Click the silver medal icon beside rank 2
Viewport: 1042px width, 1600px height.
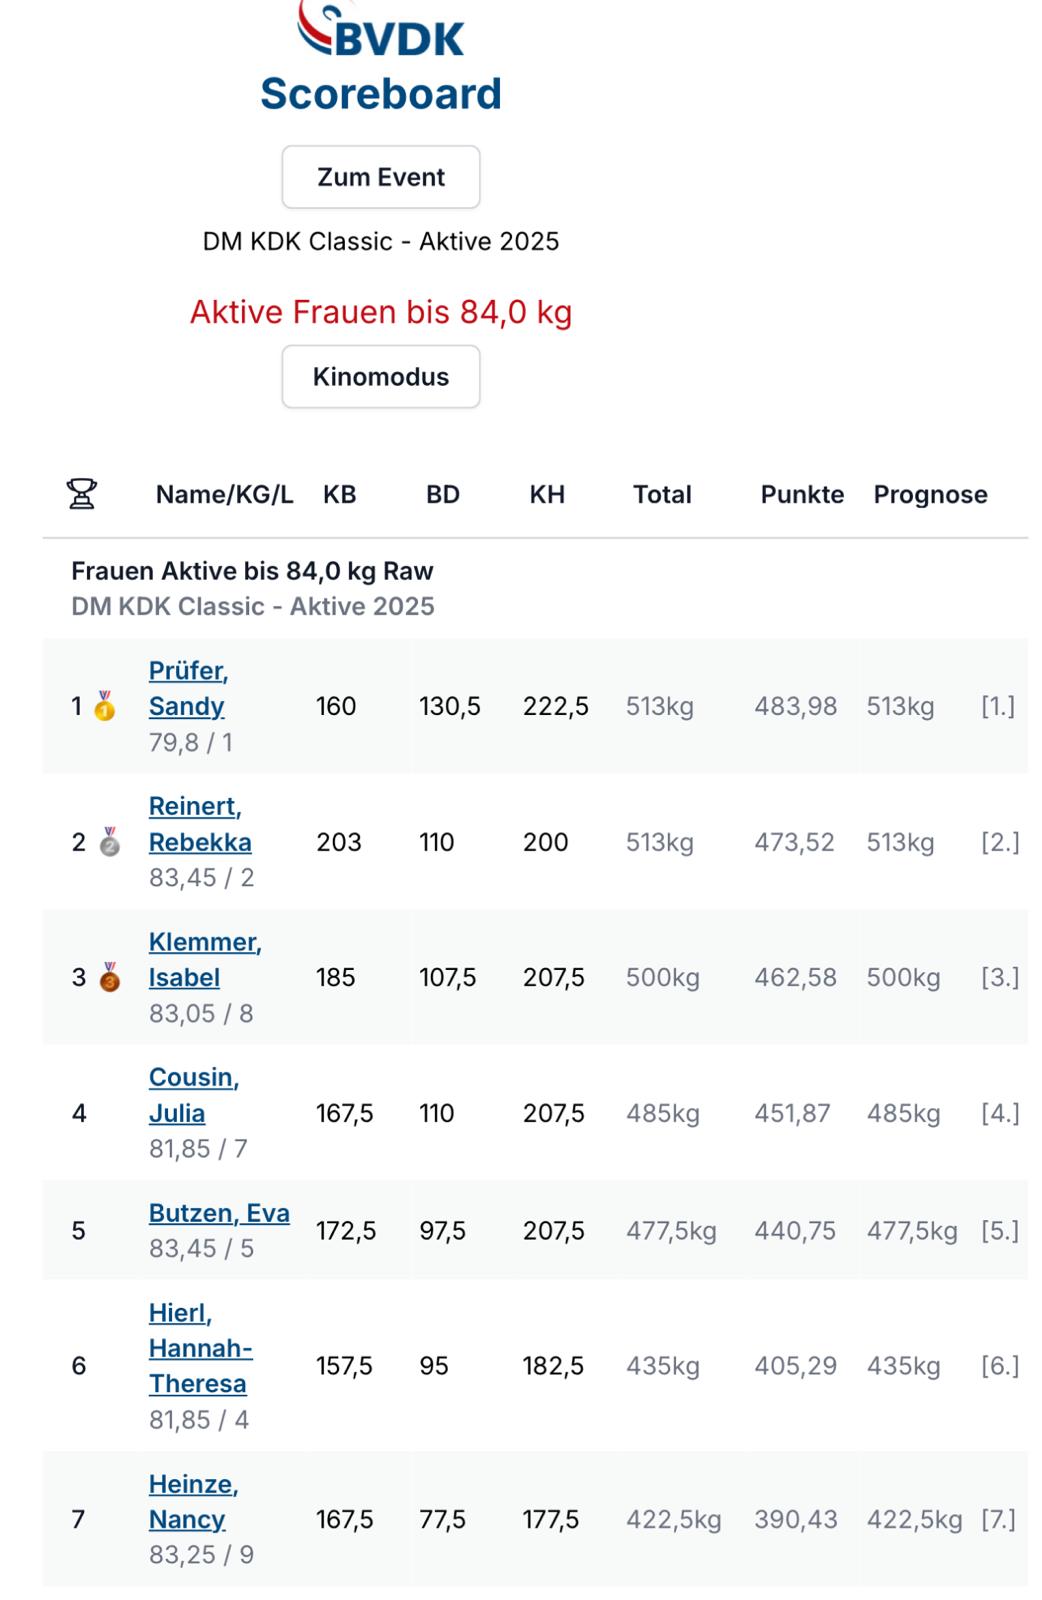pos(110,842)
